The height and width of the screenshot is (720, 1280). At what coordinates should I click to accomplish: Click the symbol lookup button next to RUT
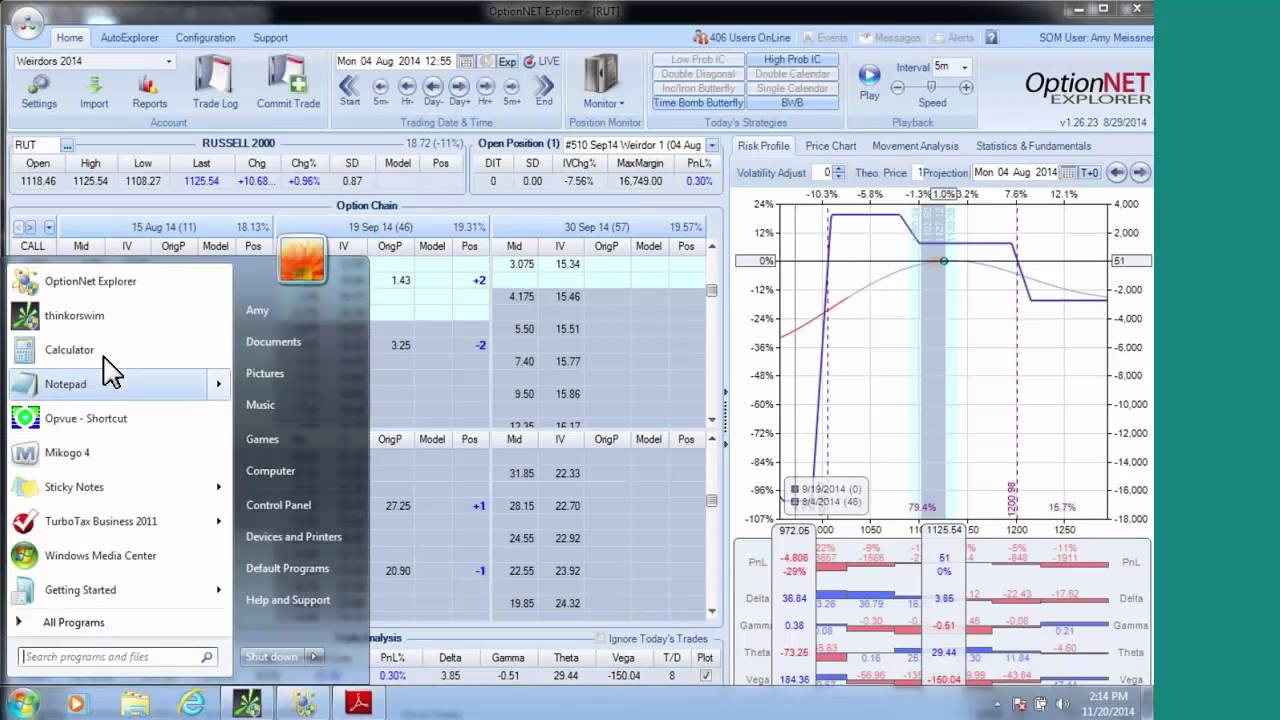coord(66,145)
